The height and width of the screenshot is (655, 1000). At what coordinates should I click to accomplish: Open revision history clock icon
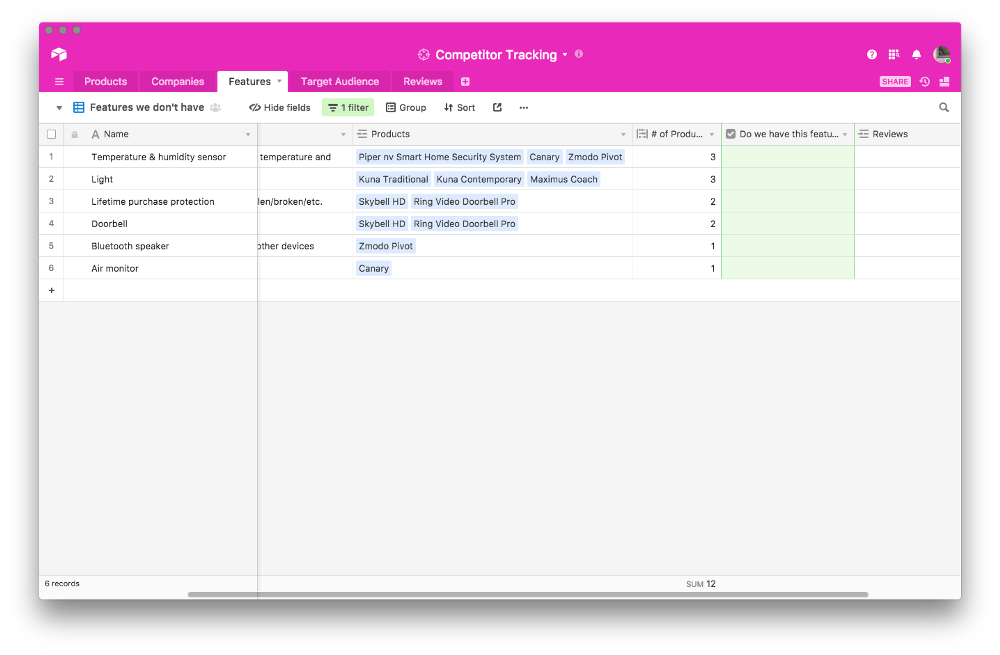pyautogui.click(x=925, y=82)
